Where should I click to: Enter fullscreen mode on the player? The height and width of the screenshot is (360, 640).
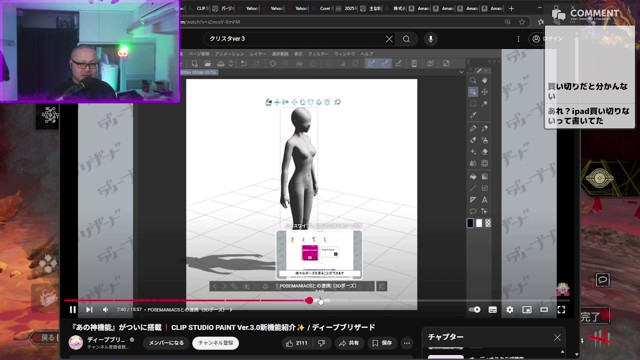click(x=561, y=310)
